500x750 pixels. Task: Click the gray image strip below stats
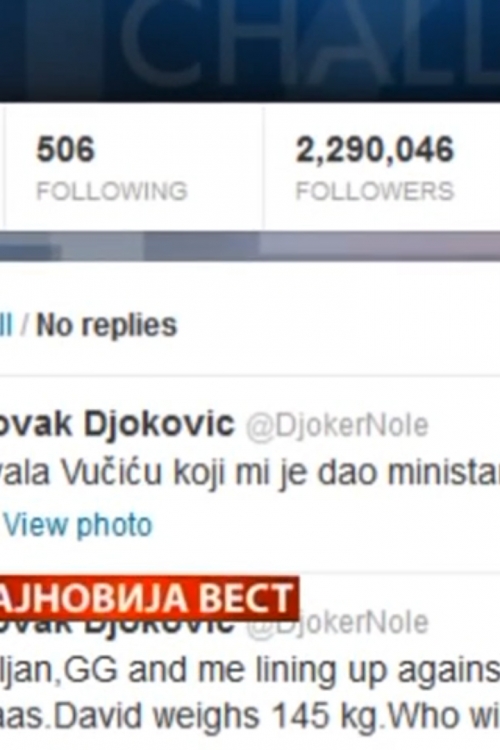point(250,246)
